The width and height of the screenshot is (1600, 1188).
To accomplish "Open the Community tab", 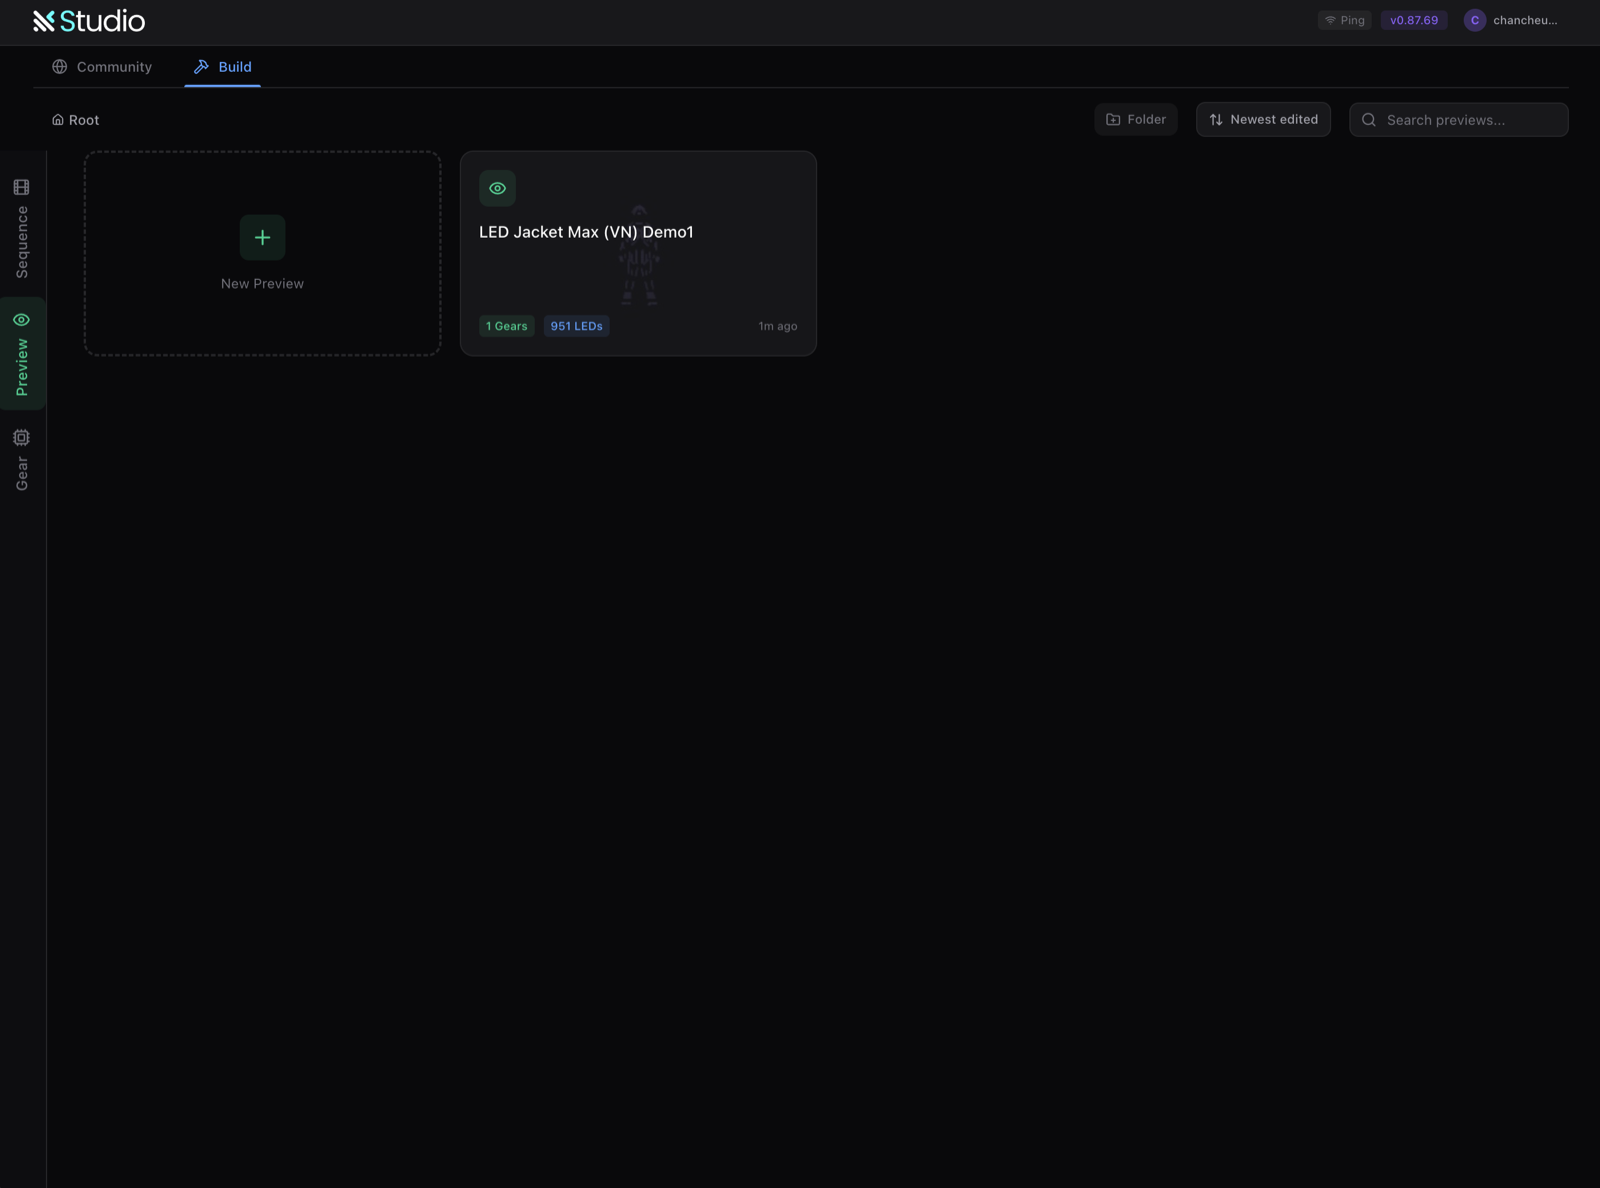I will point(102,67).
